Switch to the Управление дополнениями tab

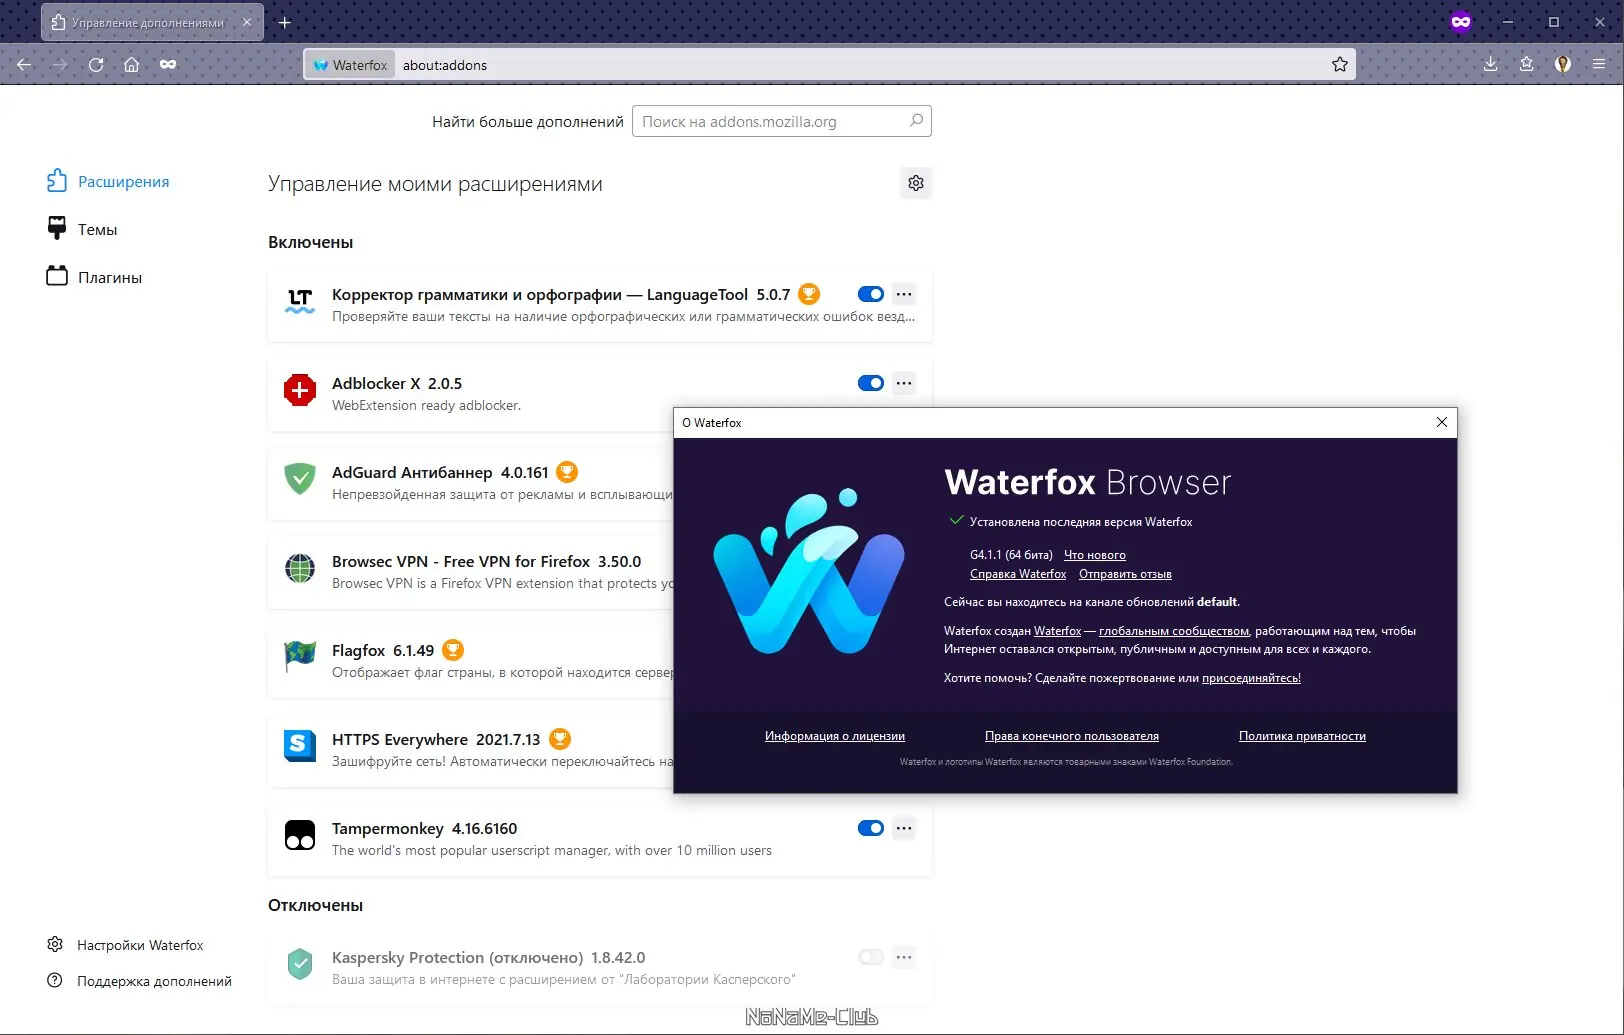point(152,22)
